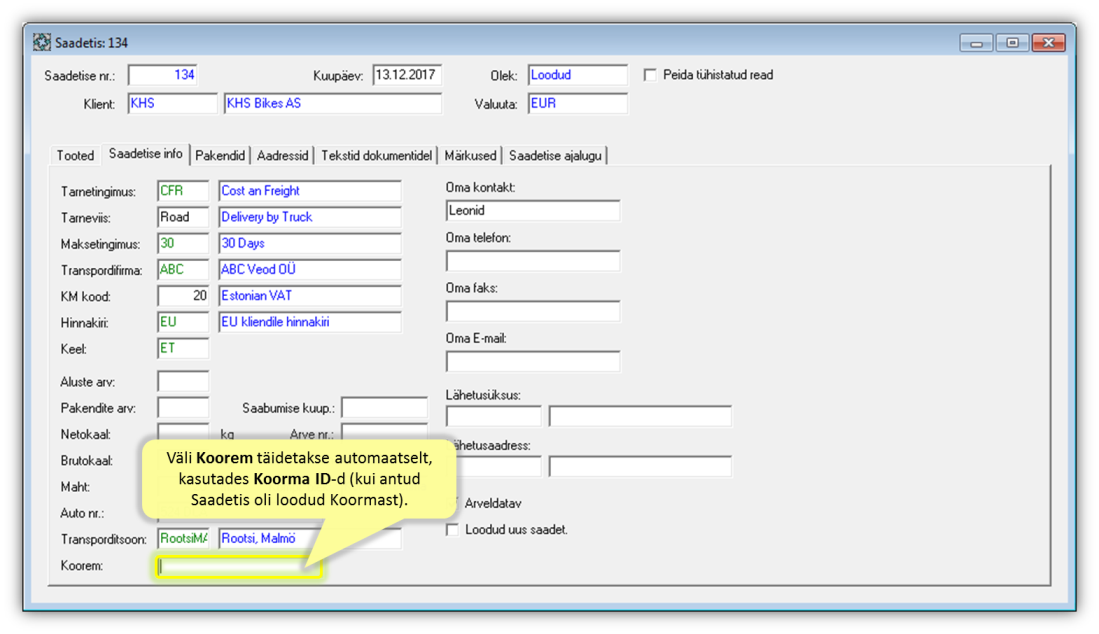Click the Hinnakiri code field EU
Screen dimensions: 1099x634
click(x=183, y=322)
